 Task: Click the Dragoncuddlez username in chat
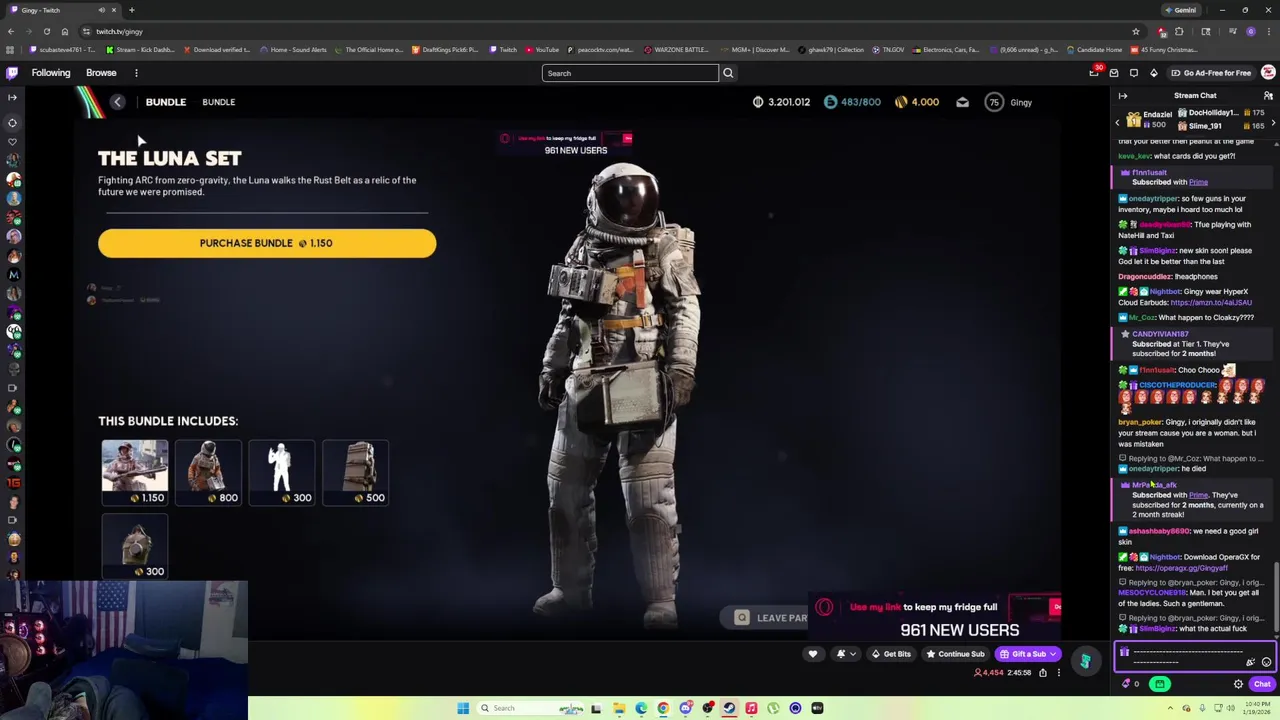click(1145, 277)
